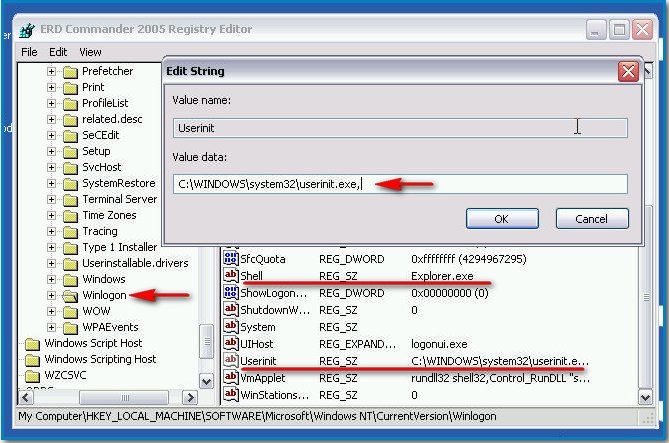Screen dimensions: 669x443
Task: Maximize the Registry Editor window
Action: coord(619,30)
